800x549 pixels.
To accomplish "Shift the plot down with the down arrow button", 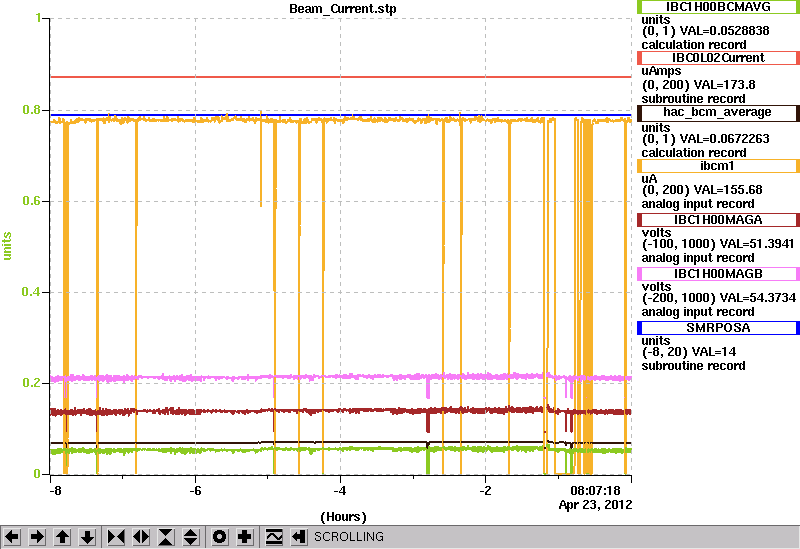I will (87, 537).
